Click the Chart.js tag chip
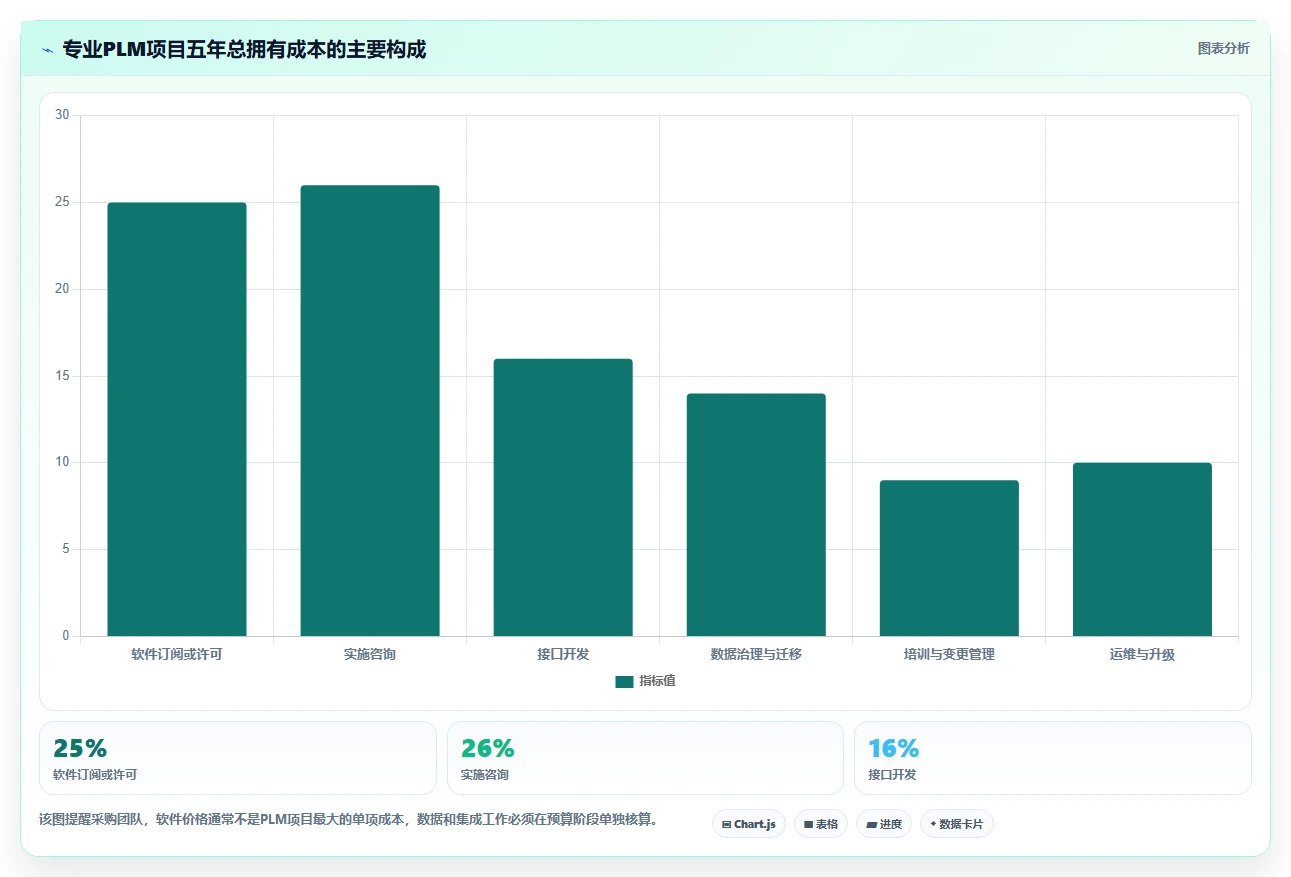The height and width of the screenshot is (877, 1291). pos(749,824)
